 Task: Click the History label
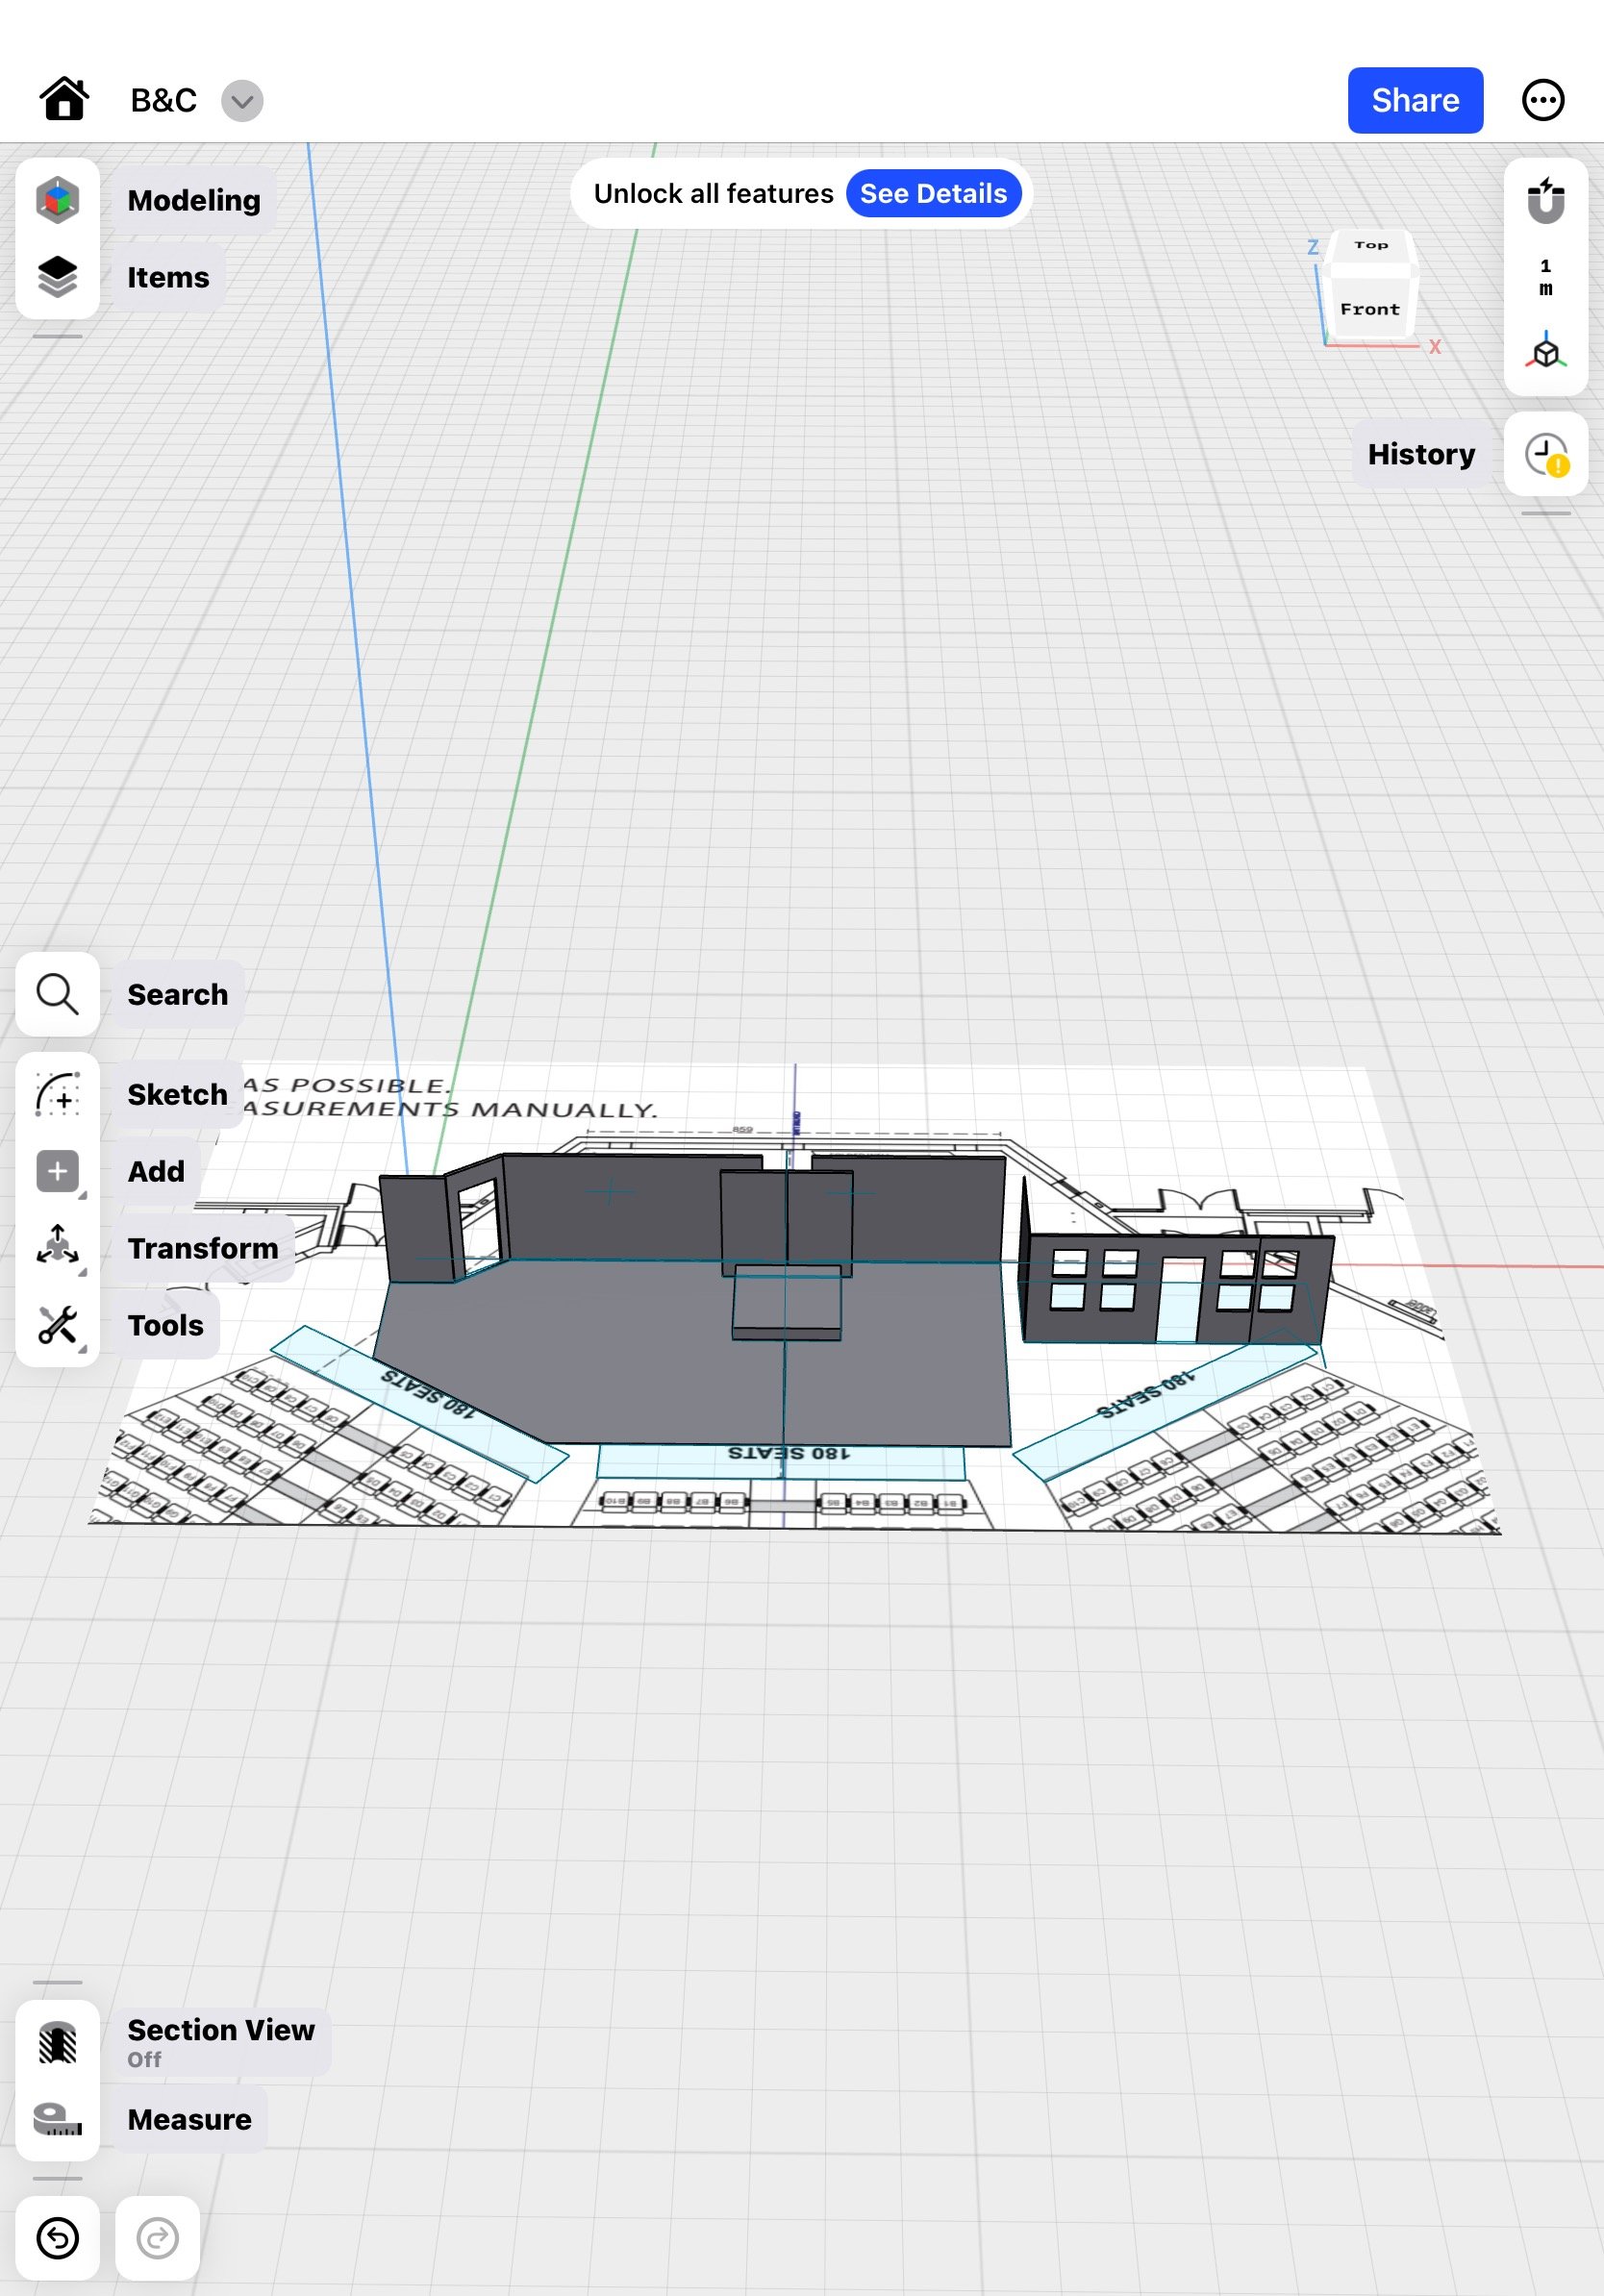(1421, 454)
